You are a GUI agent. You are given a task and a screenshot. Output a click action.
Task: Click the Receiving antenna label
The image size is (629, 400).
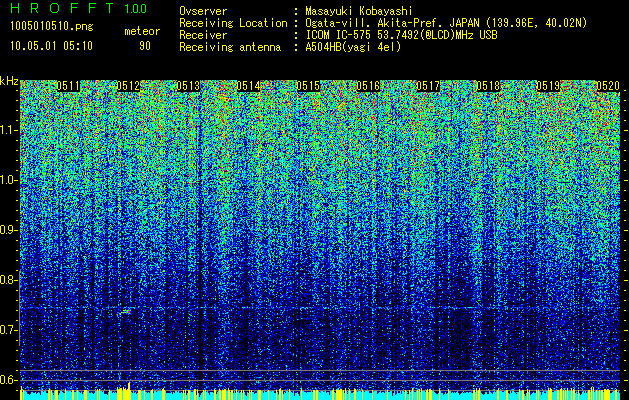230,47
